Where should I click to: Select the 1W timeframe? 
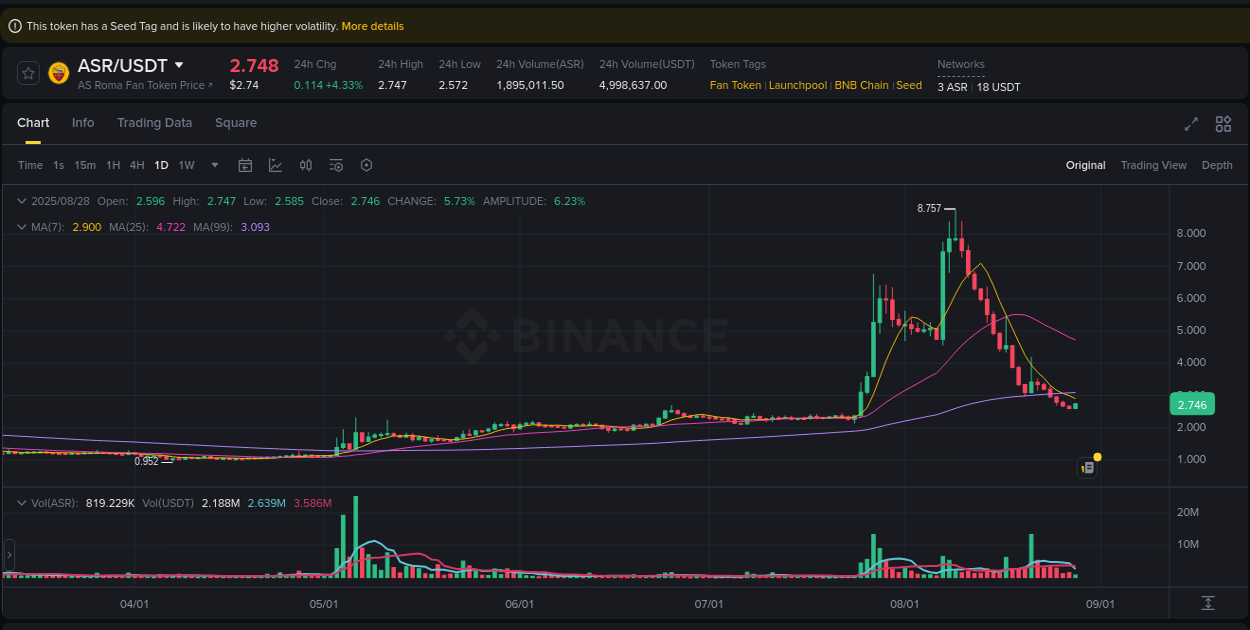186,165
